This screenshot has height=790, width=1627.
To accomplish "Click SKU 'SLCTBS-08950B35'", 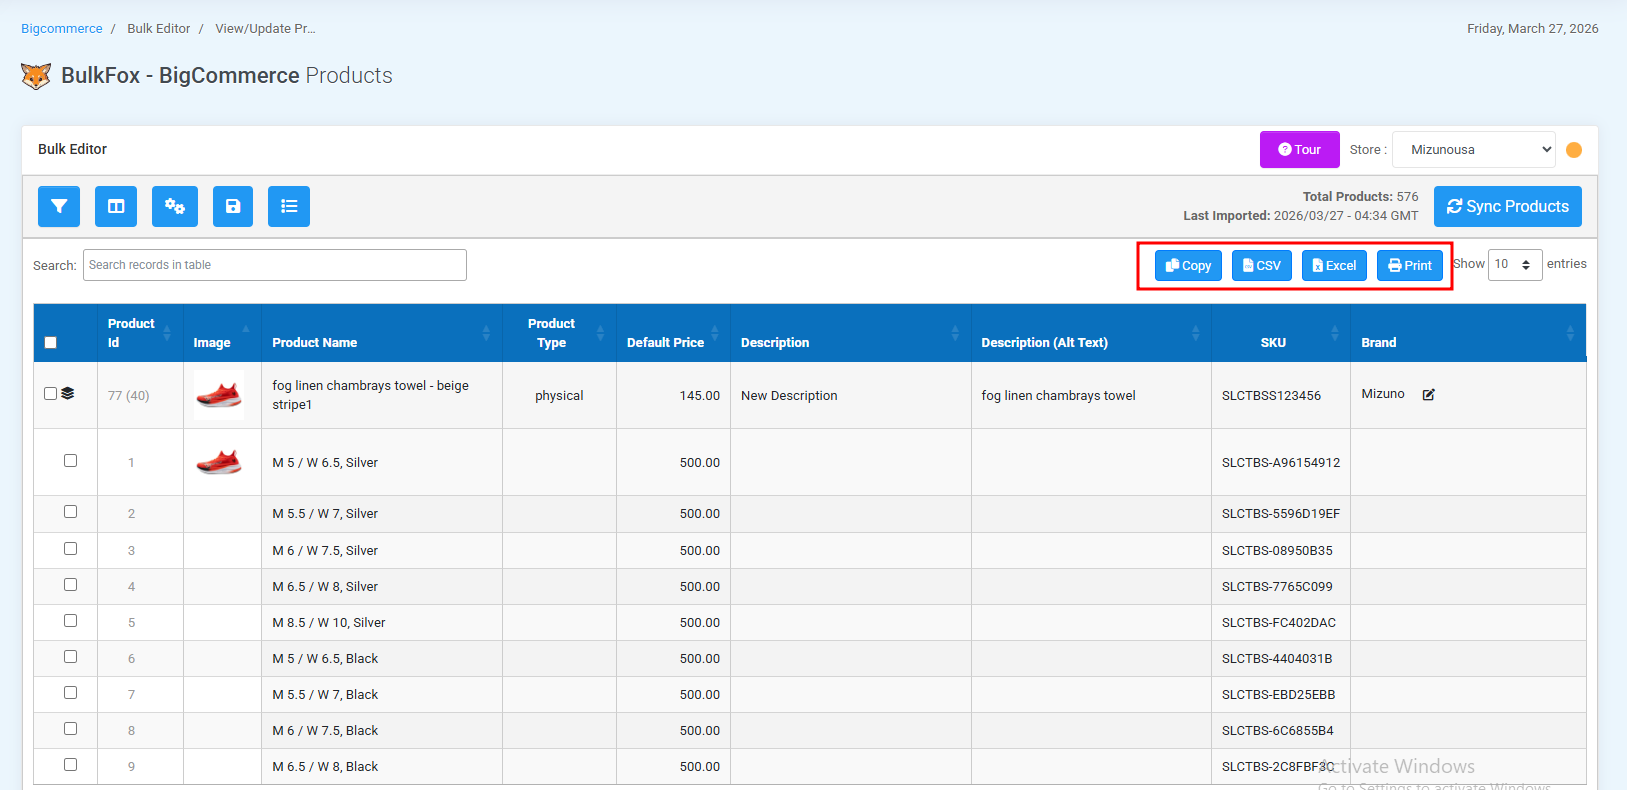I will tap(1277, 551).
